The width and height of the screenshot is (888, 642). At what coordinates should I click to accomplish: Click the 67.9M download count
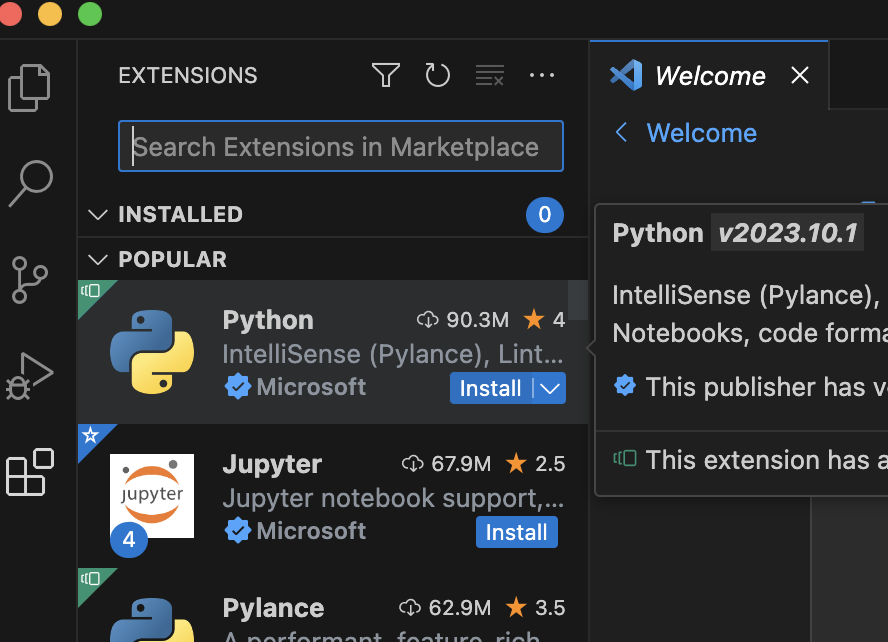coord(460,464)
